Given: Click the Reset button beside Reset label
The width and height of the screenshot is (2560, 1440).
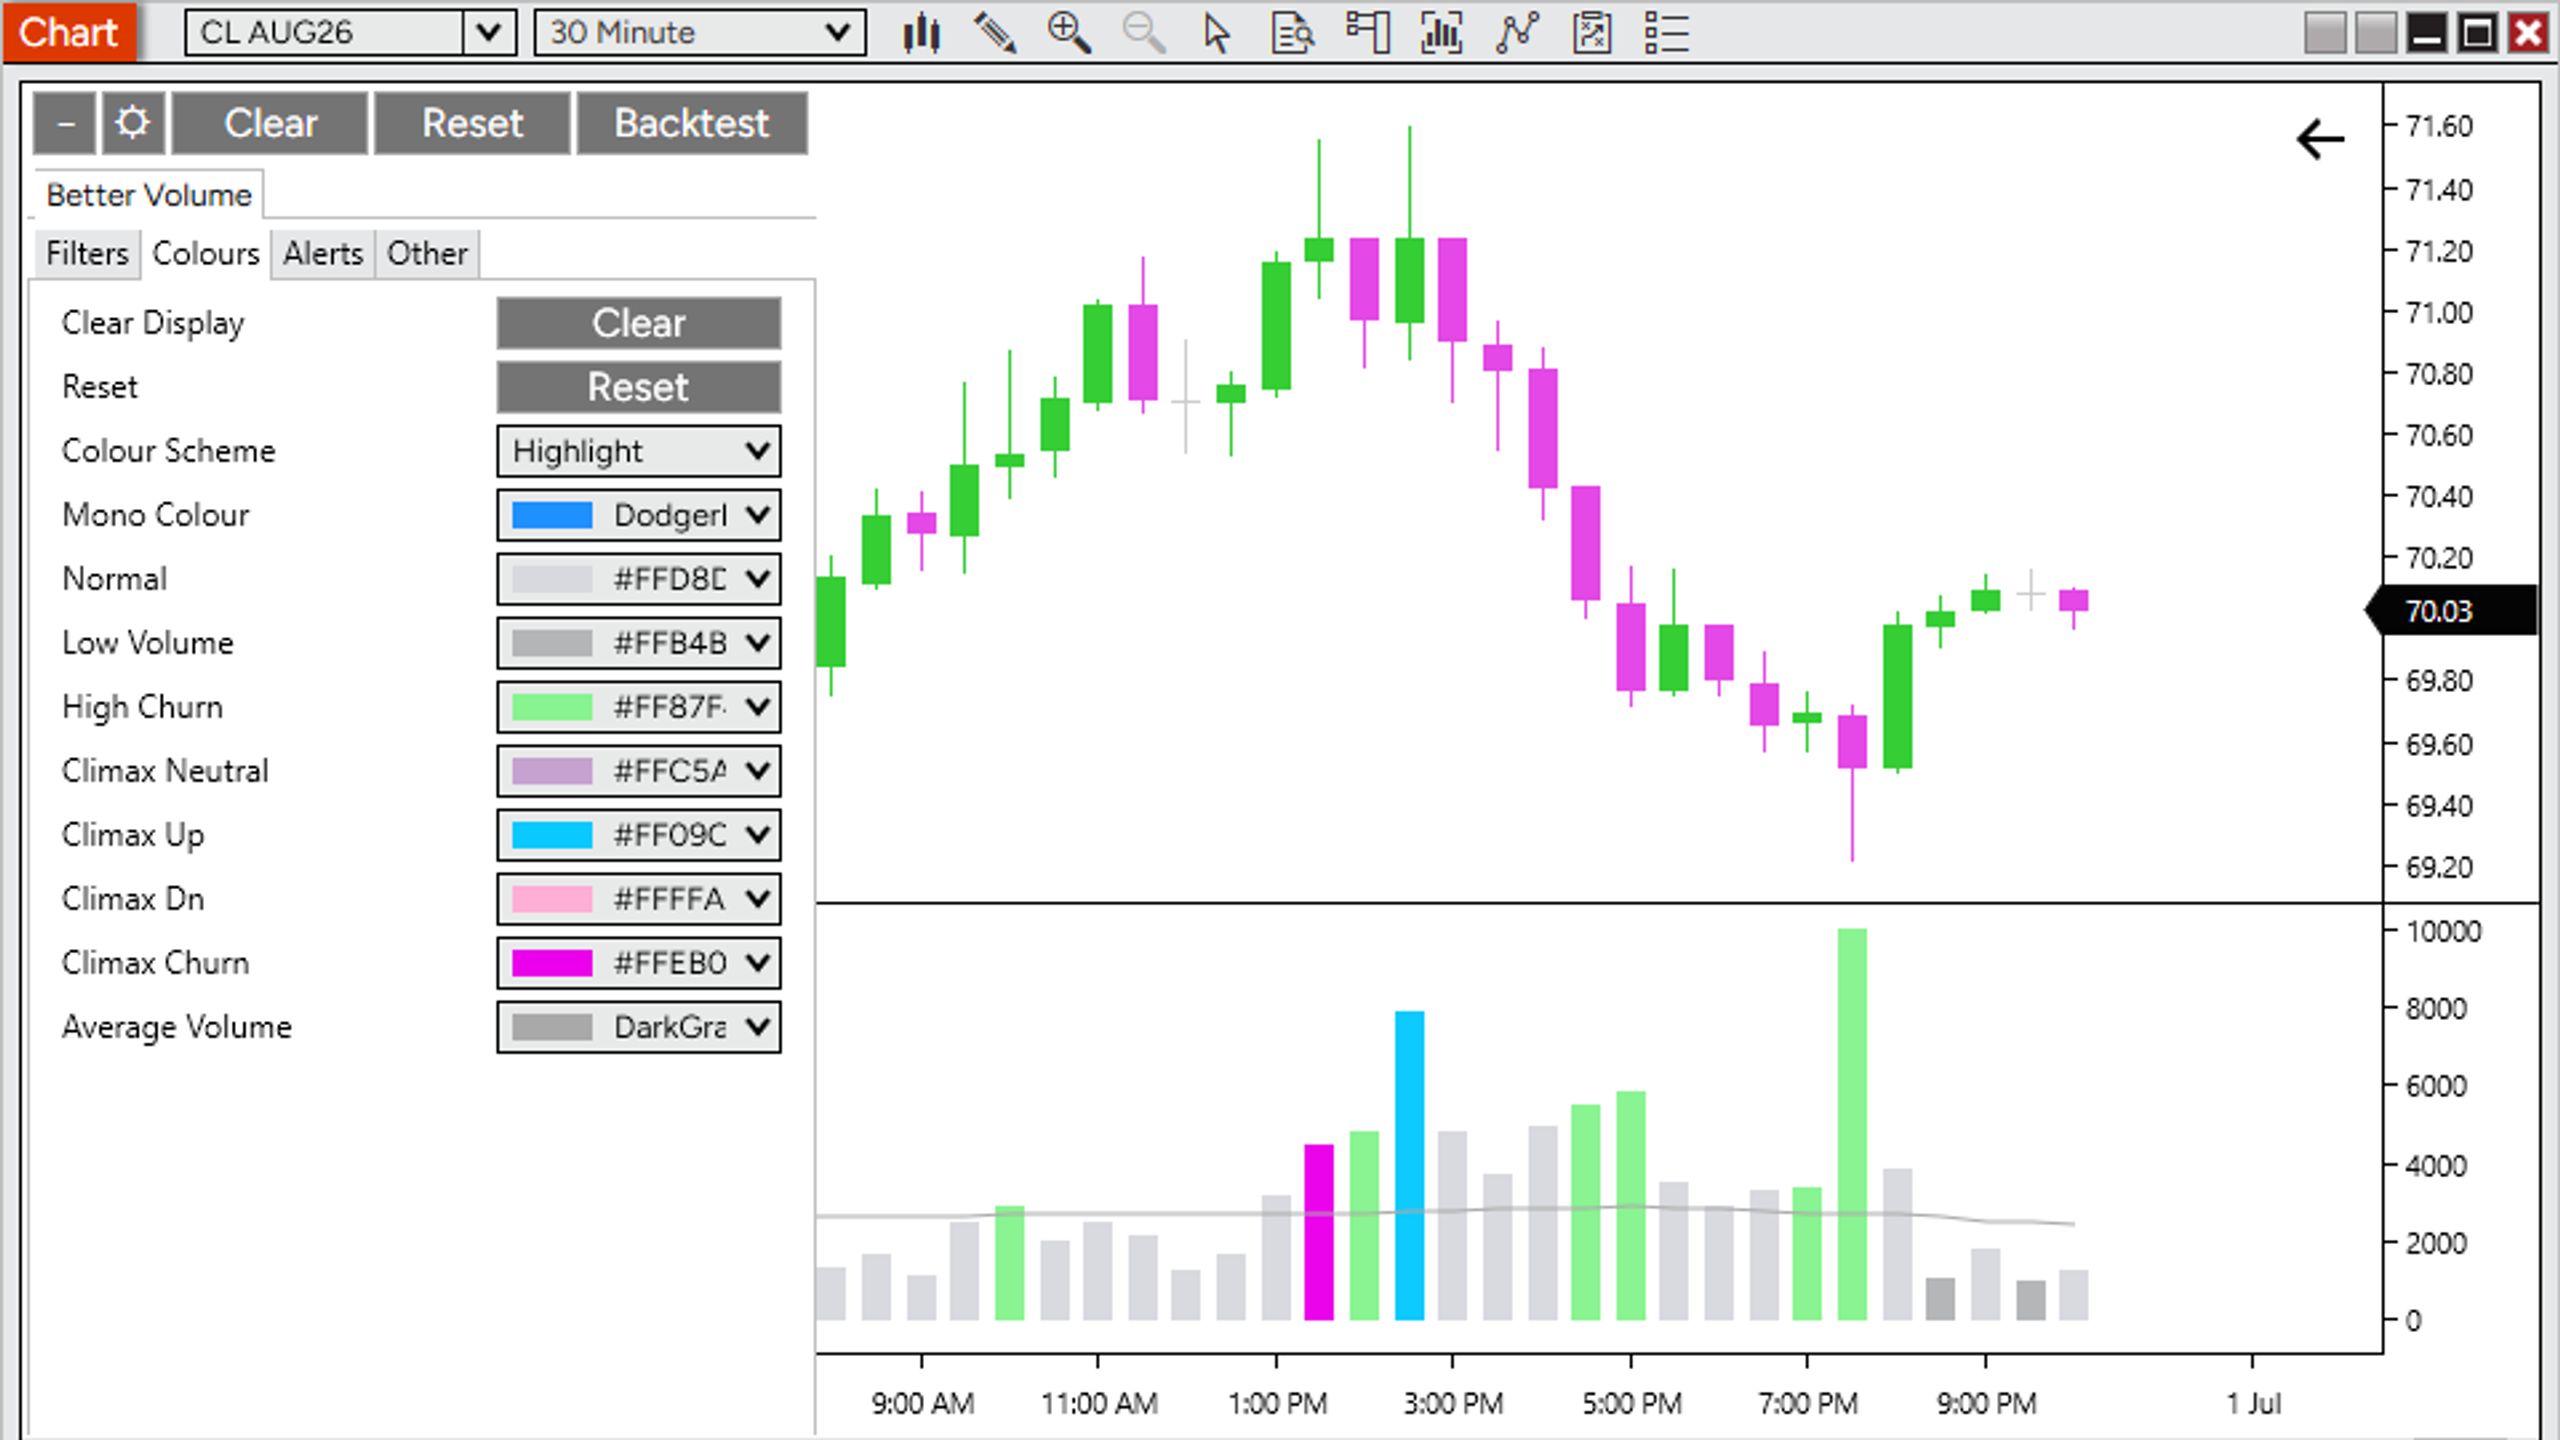Looking at the screenshot, I should tap(639, 387).
